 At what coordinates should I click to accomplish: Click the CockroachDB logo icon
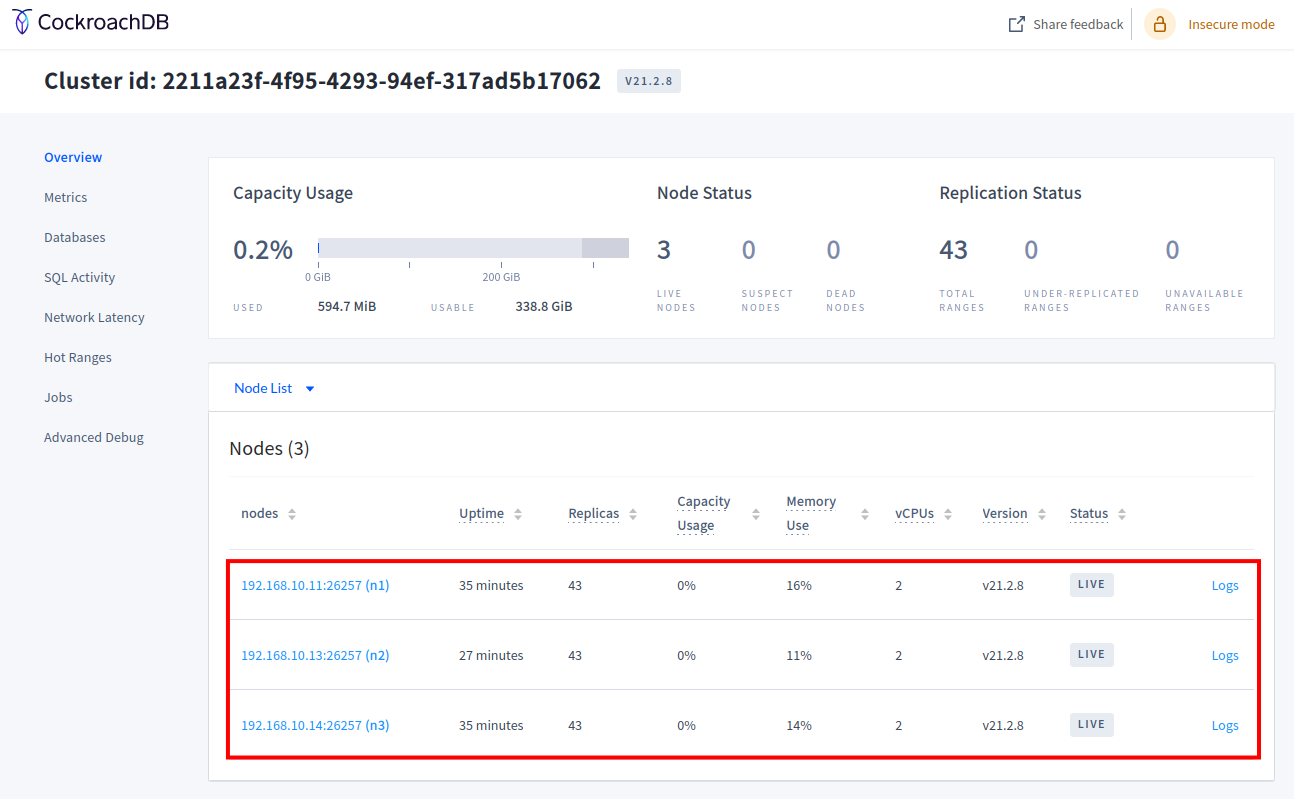coord(21,22)
